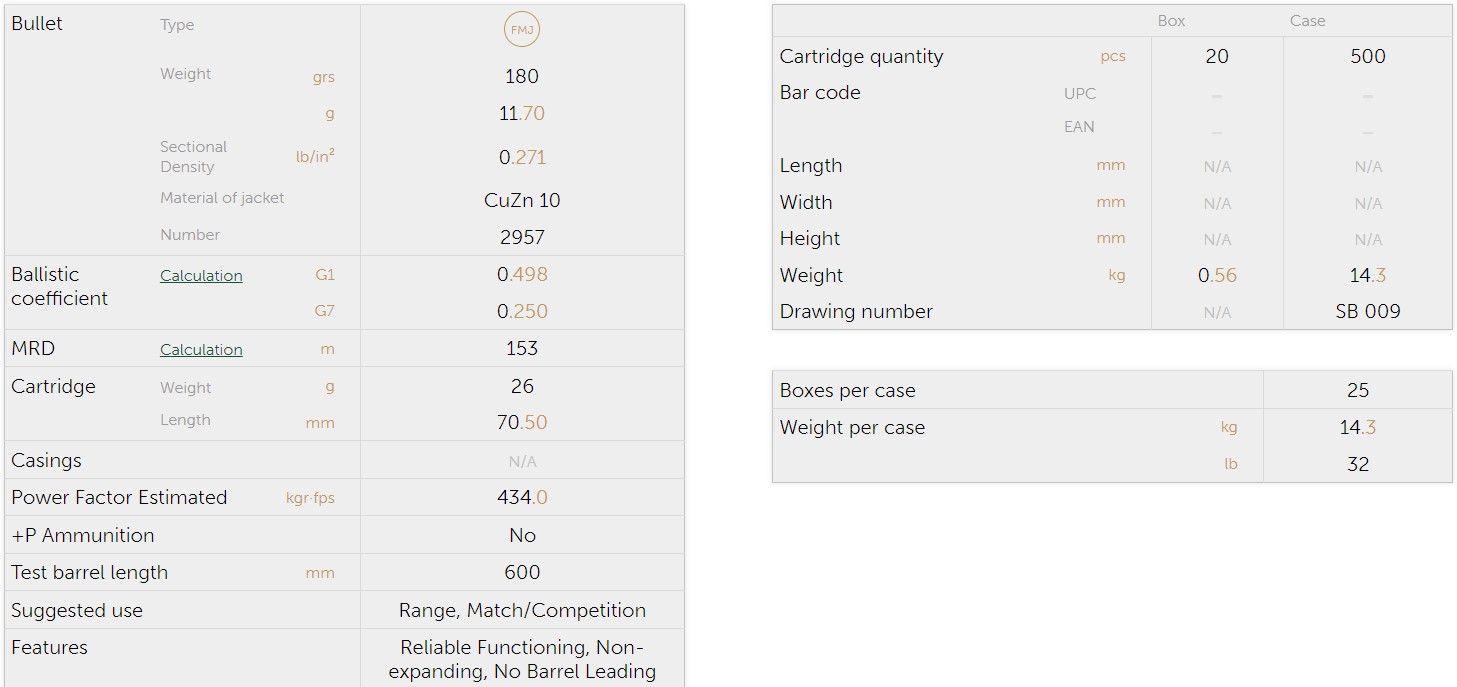Screen dimensions: 1457x687
Task: Open the Ballistic coefficient Calculation link
Action: (x=201, y=276)
